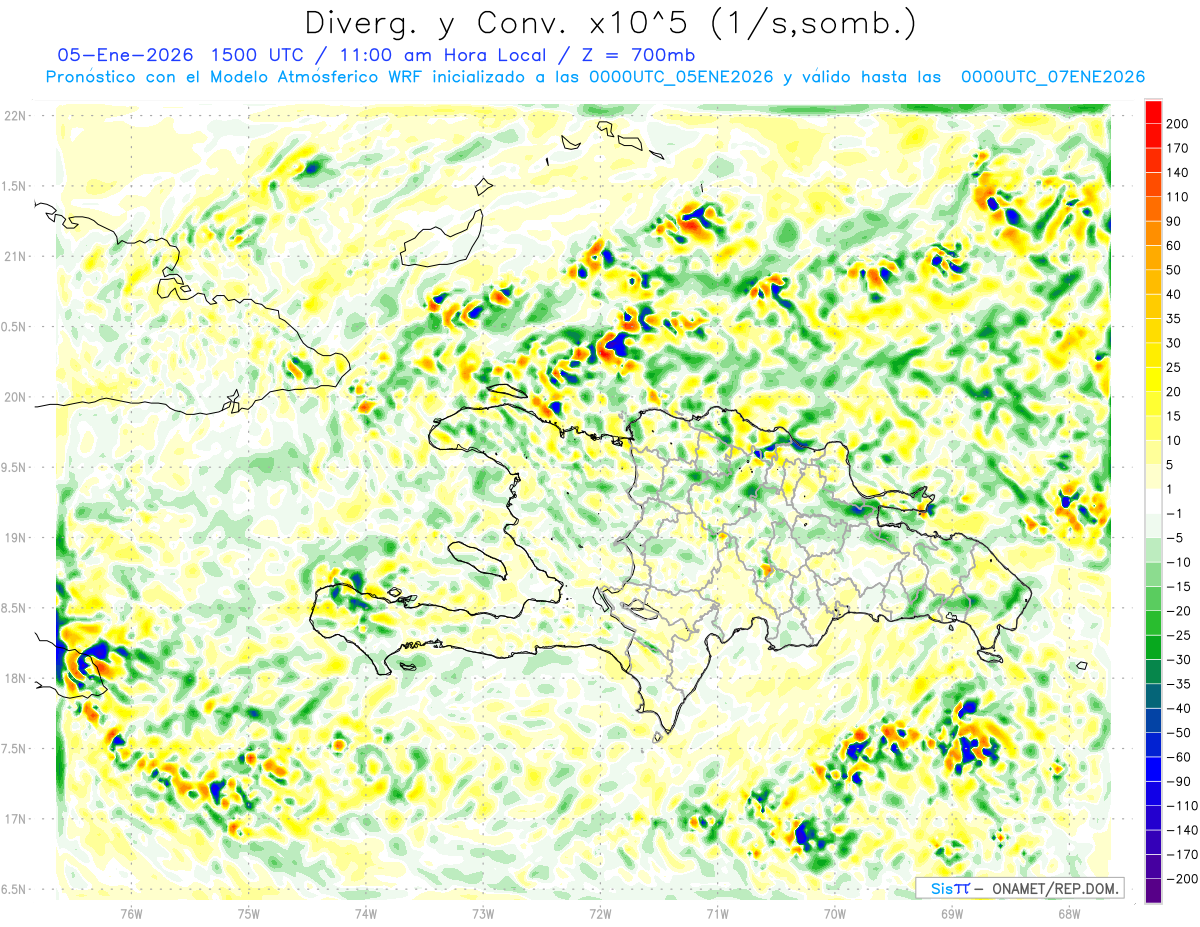
Task: Click the '-200' color scale value
Action: coord(1181,878)
